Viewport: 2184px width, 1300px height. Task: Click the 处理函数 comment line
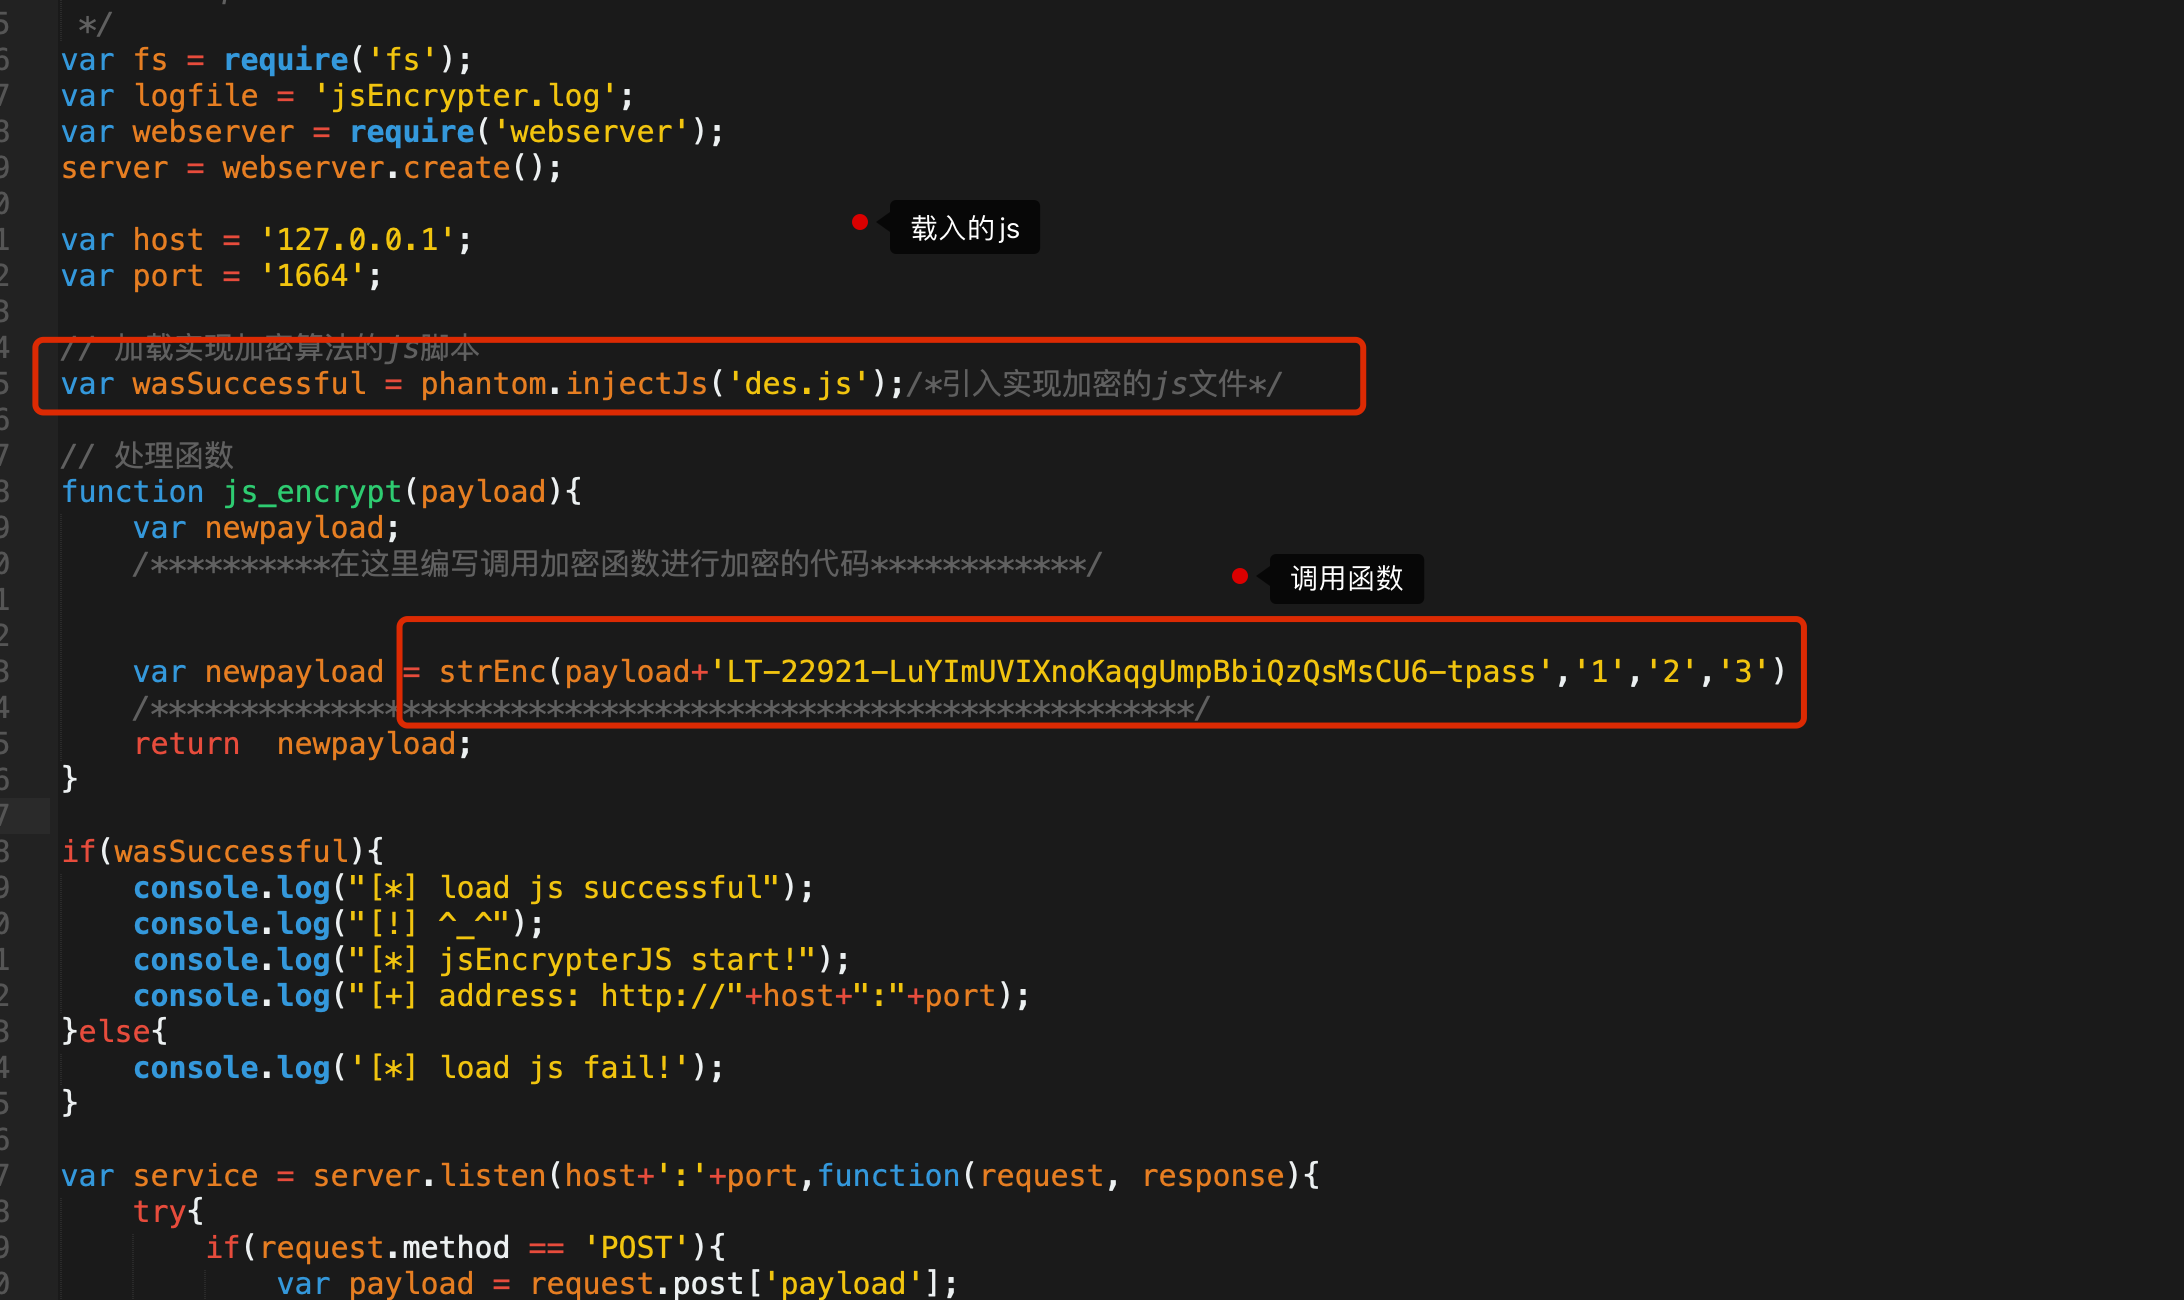148,456
